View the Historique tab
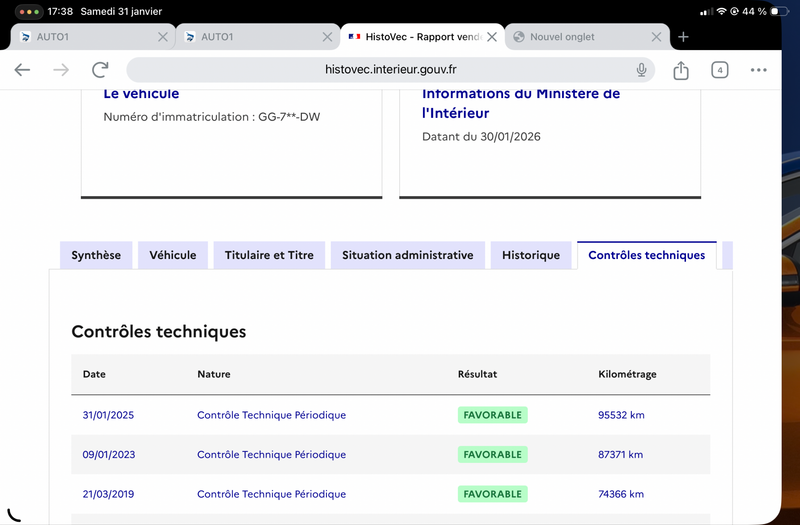The height and width of the screenshot is (525, 800). pyautogui.click(x=531, y=255)
